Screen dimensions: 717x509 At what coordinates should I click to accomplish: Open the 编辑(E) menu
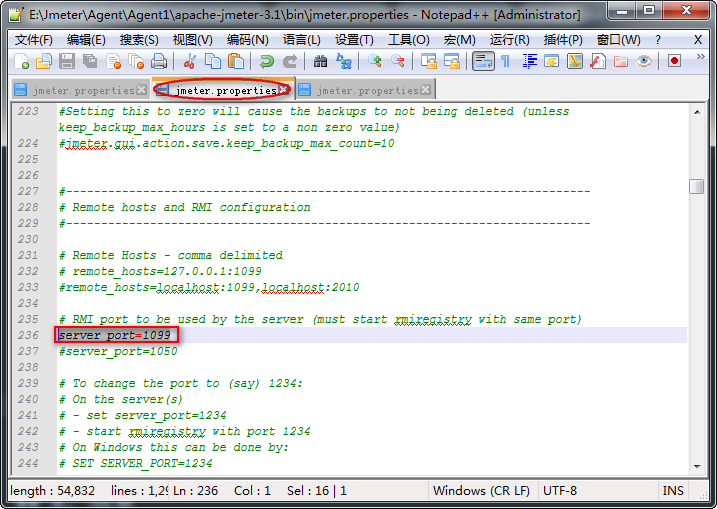pyautogui.click(x=86, y=40)
